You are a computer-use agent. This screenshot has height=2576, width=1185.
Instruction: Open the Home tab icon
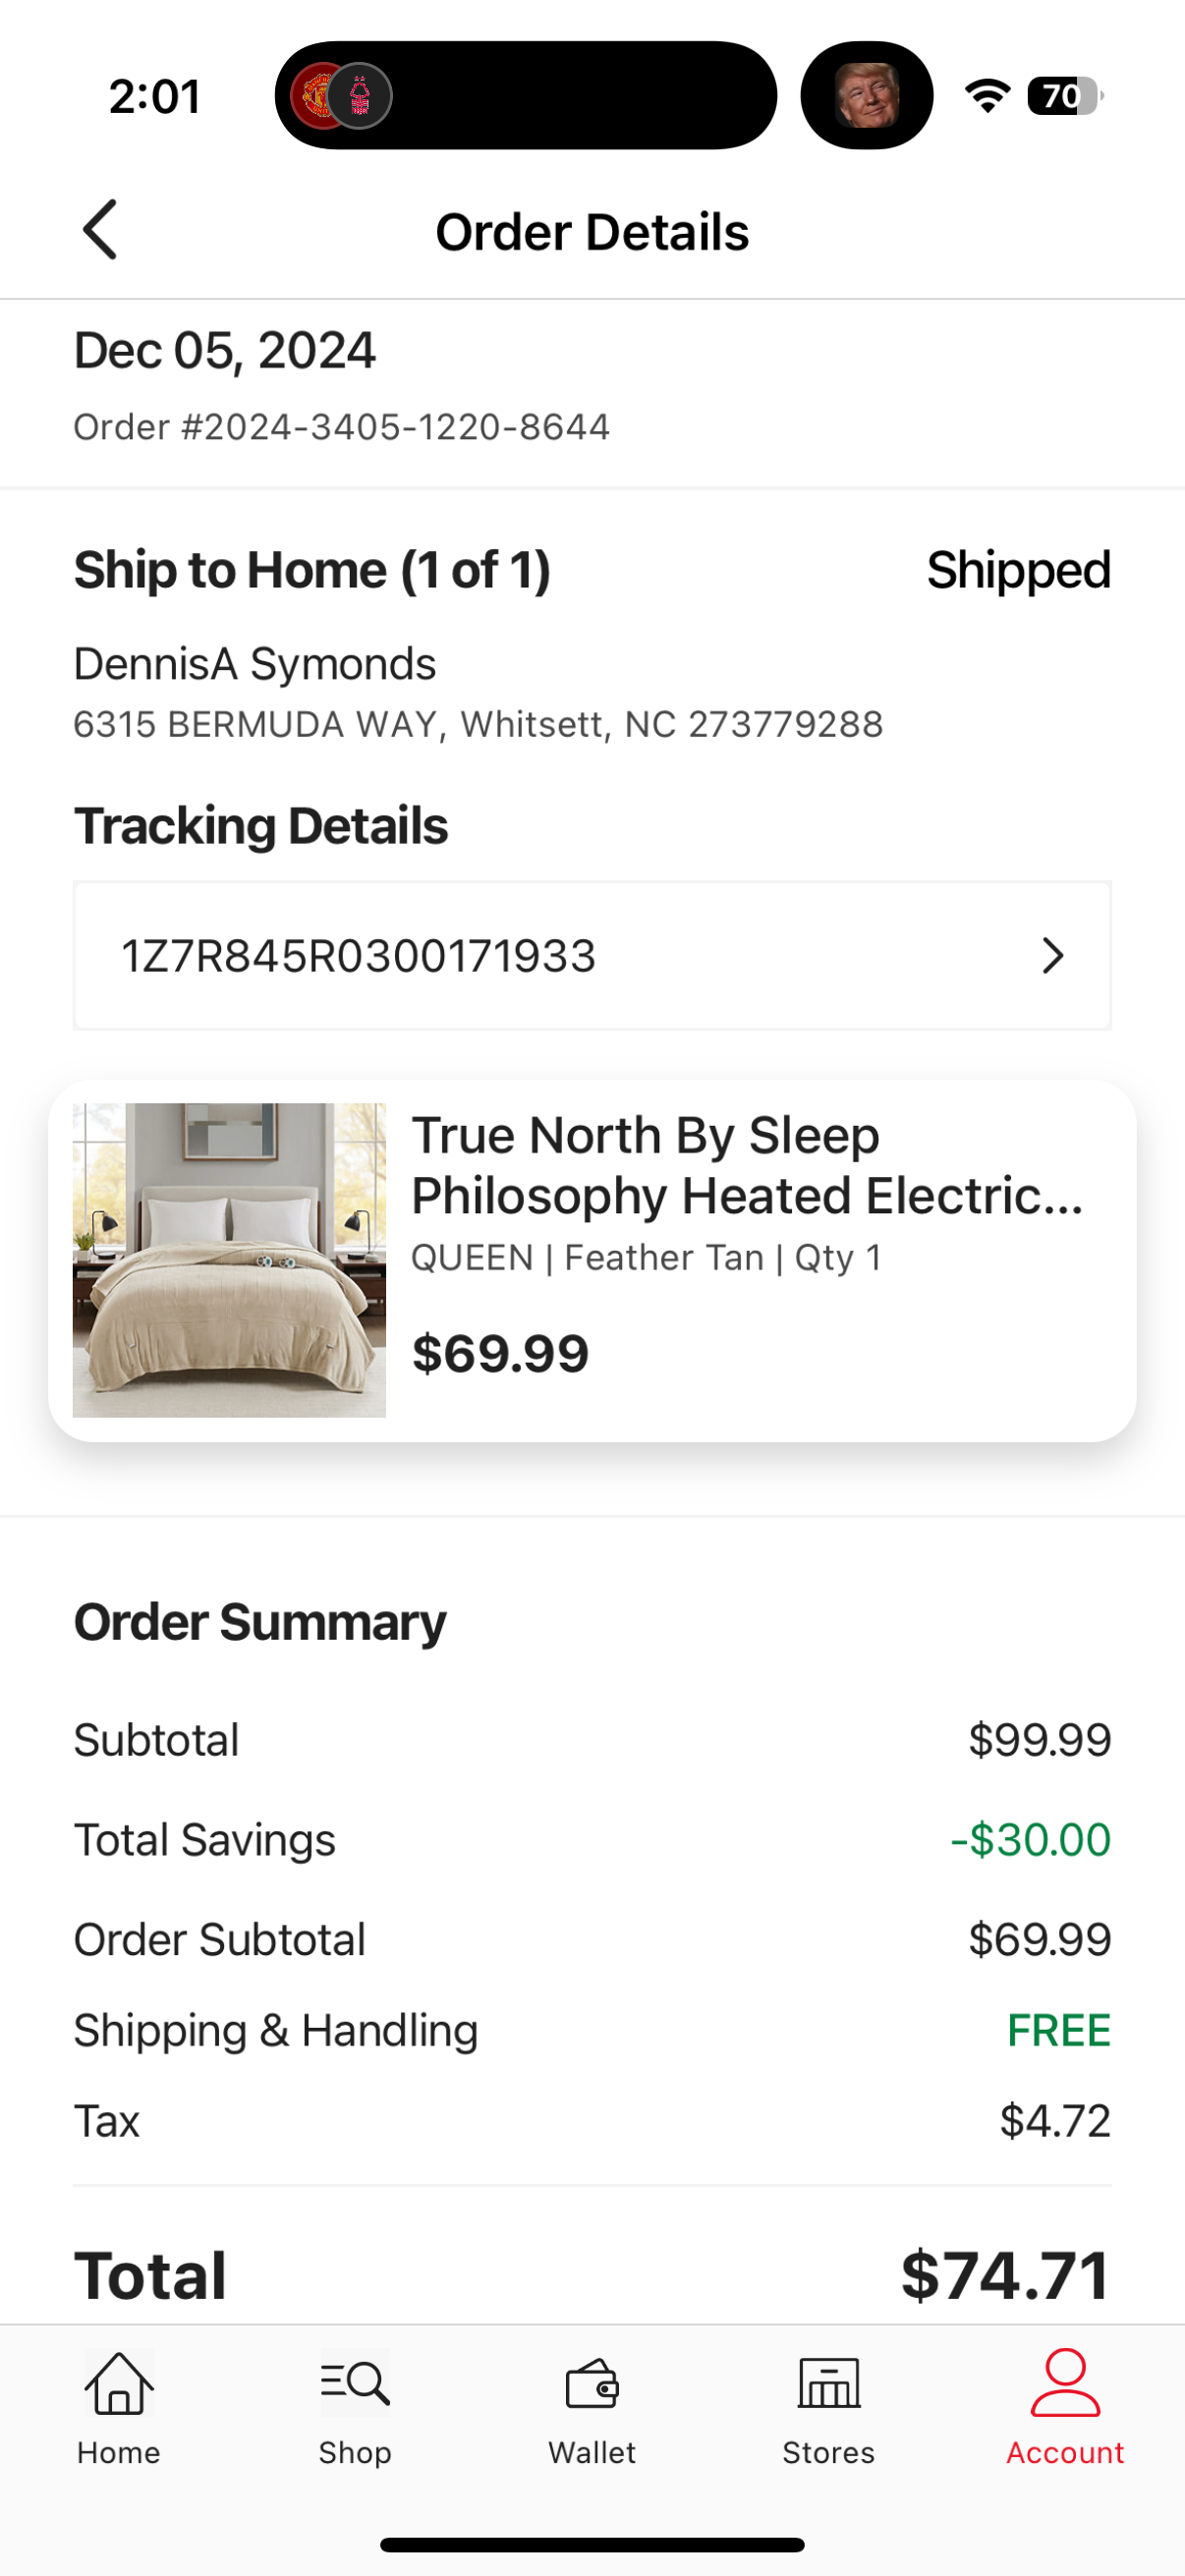pos(119,2383)
